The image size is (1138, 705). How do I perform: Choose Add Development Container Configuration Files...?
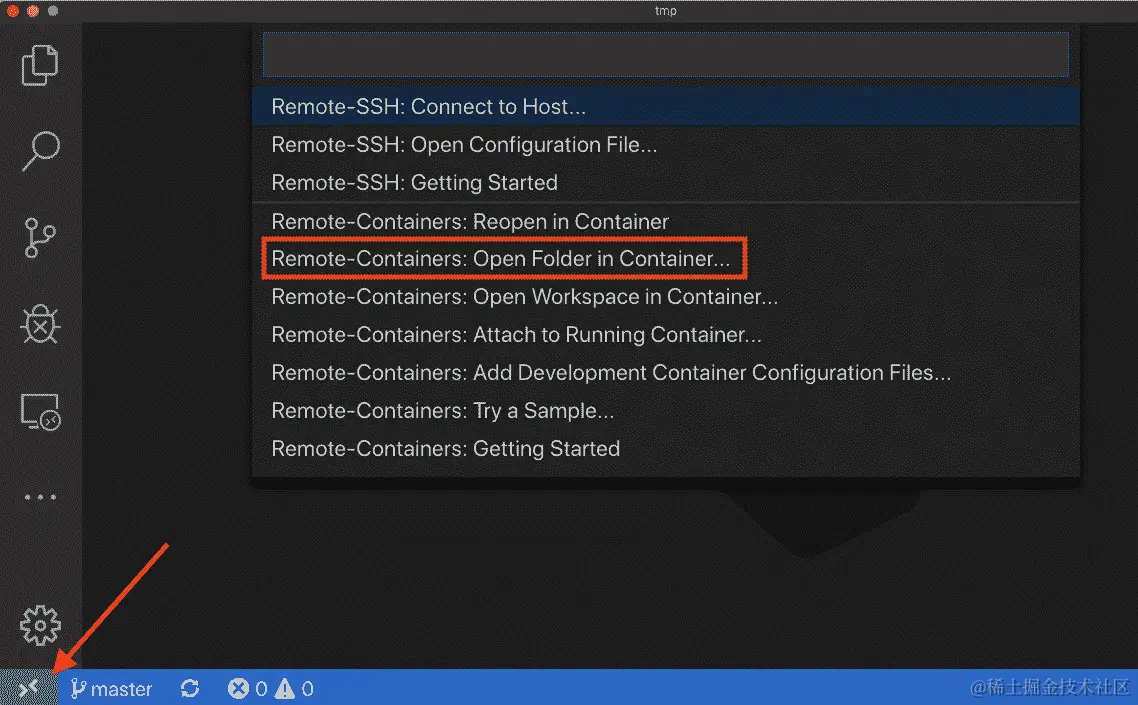(x=666, y=372)
